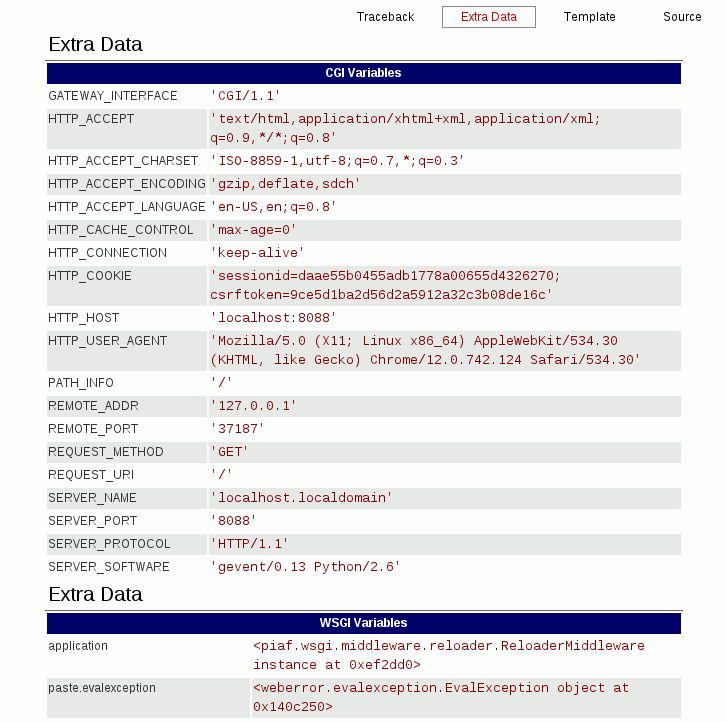
Task: Select the REQUEST_METHOD 'GET' value
Action: (x=229, y=452)
